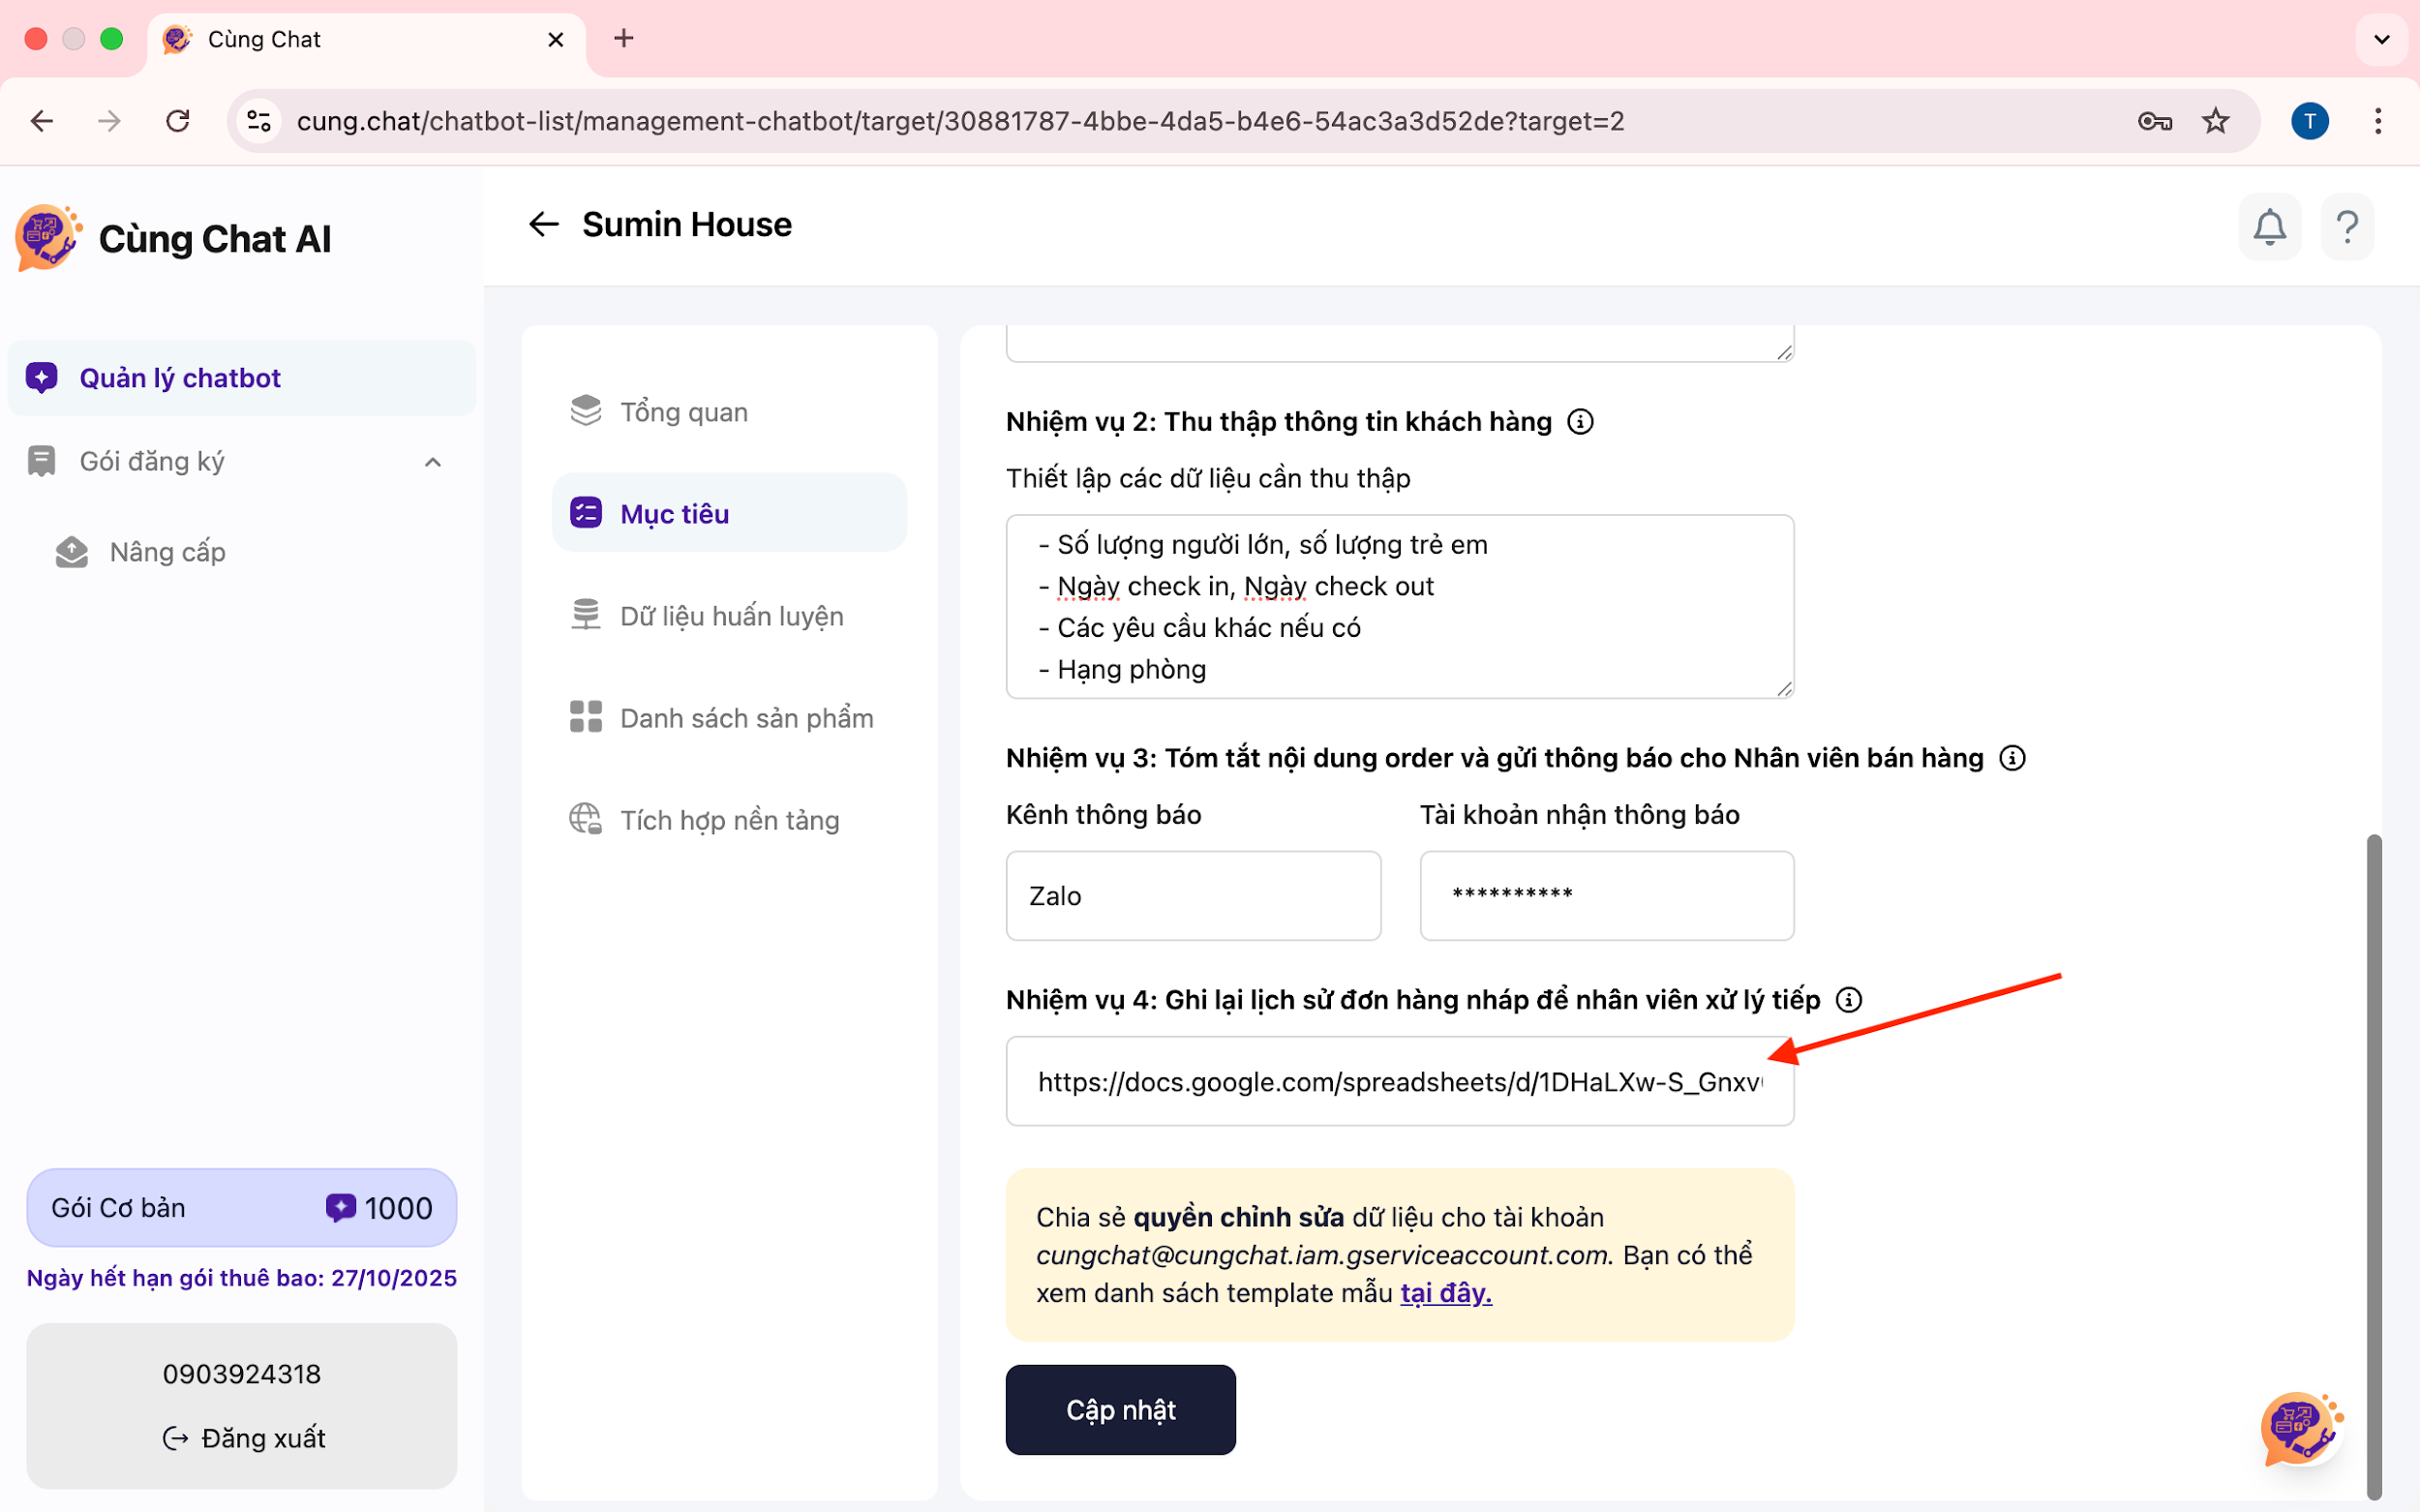Open the Tổng quan tab

(x=683, y=412)
